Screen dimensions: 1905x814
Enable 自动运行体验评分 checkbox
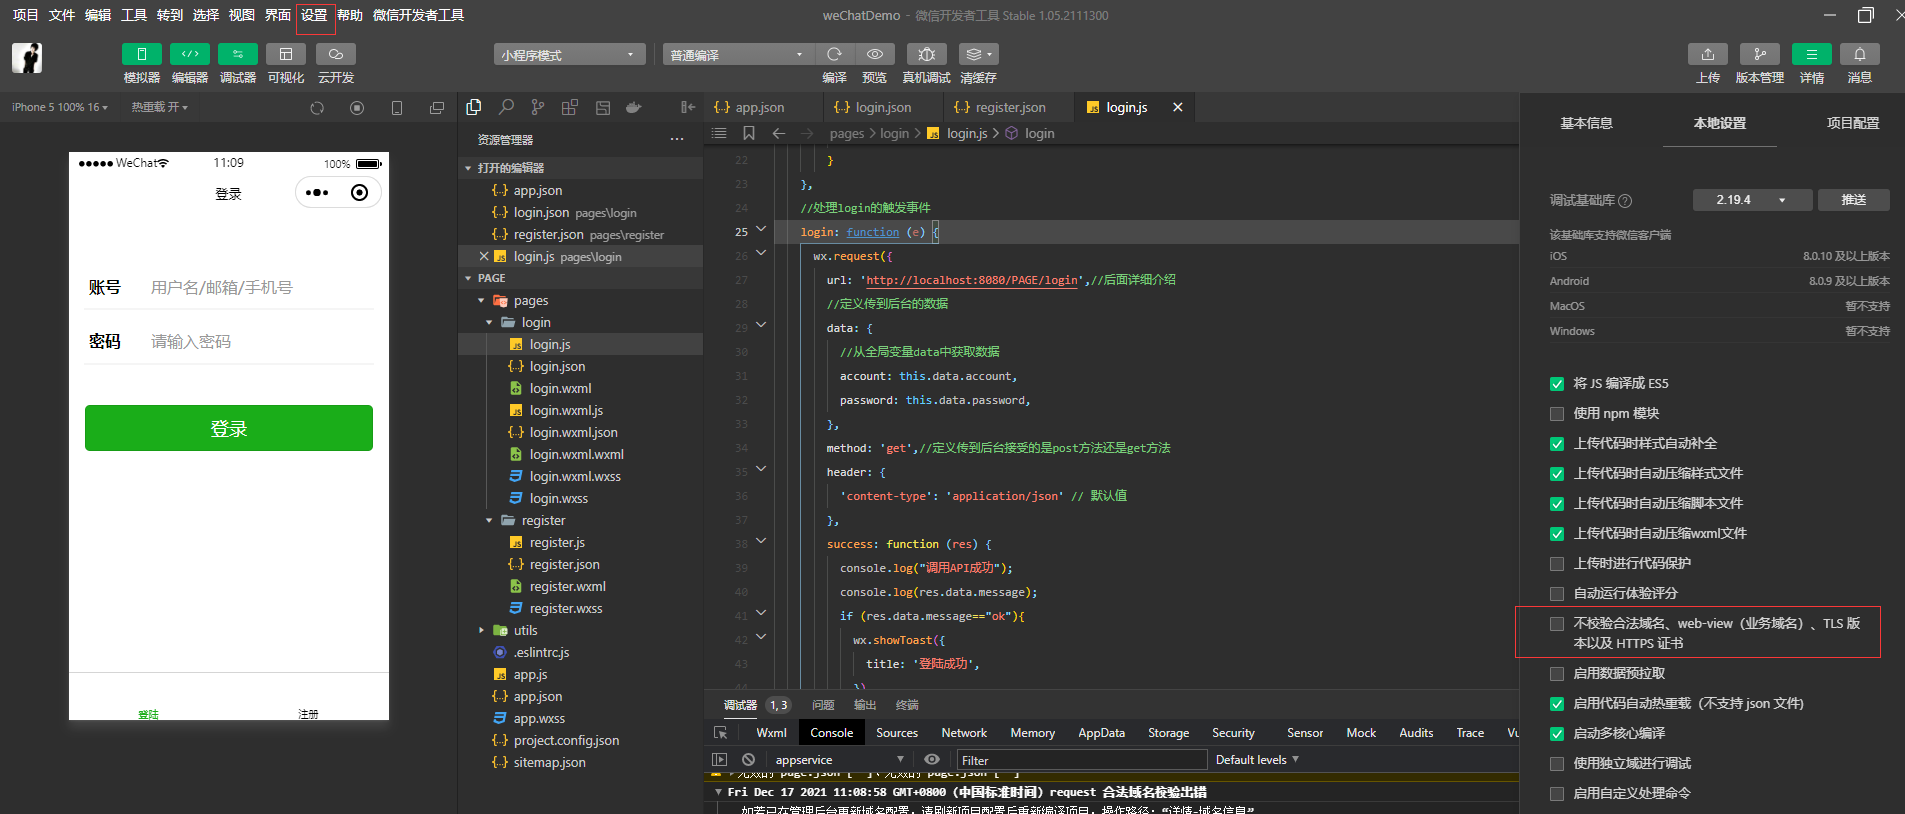coord(1557,594)
